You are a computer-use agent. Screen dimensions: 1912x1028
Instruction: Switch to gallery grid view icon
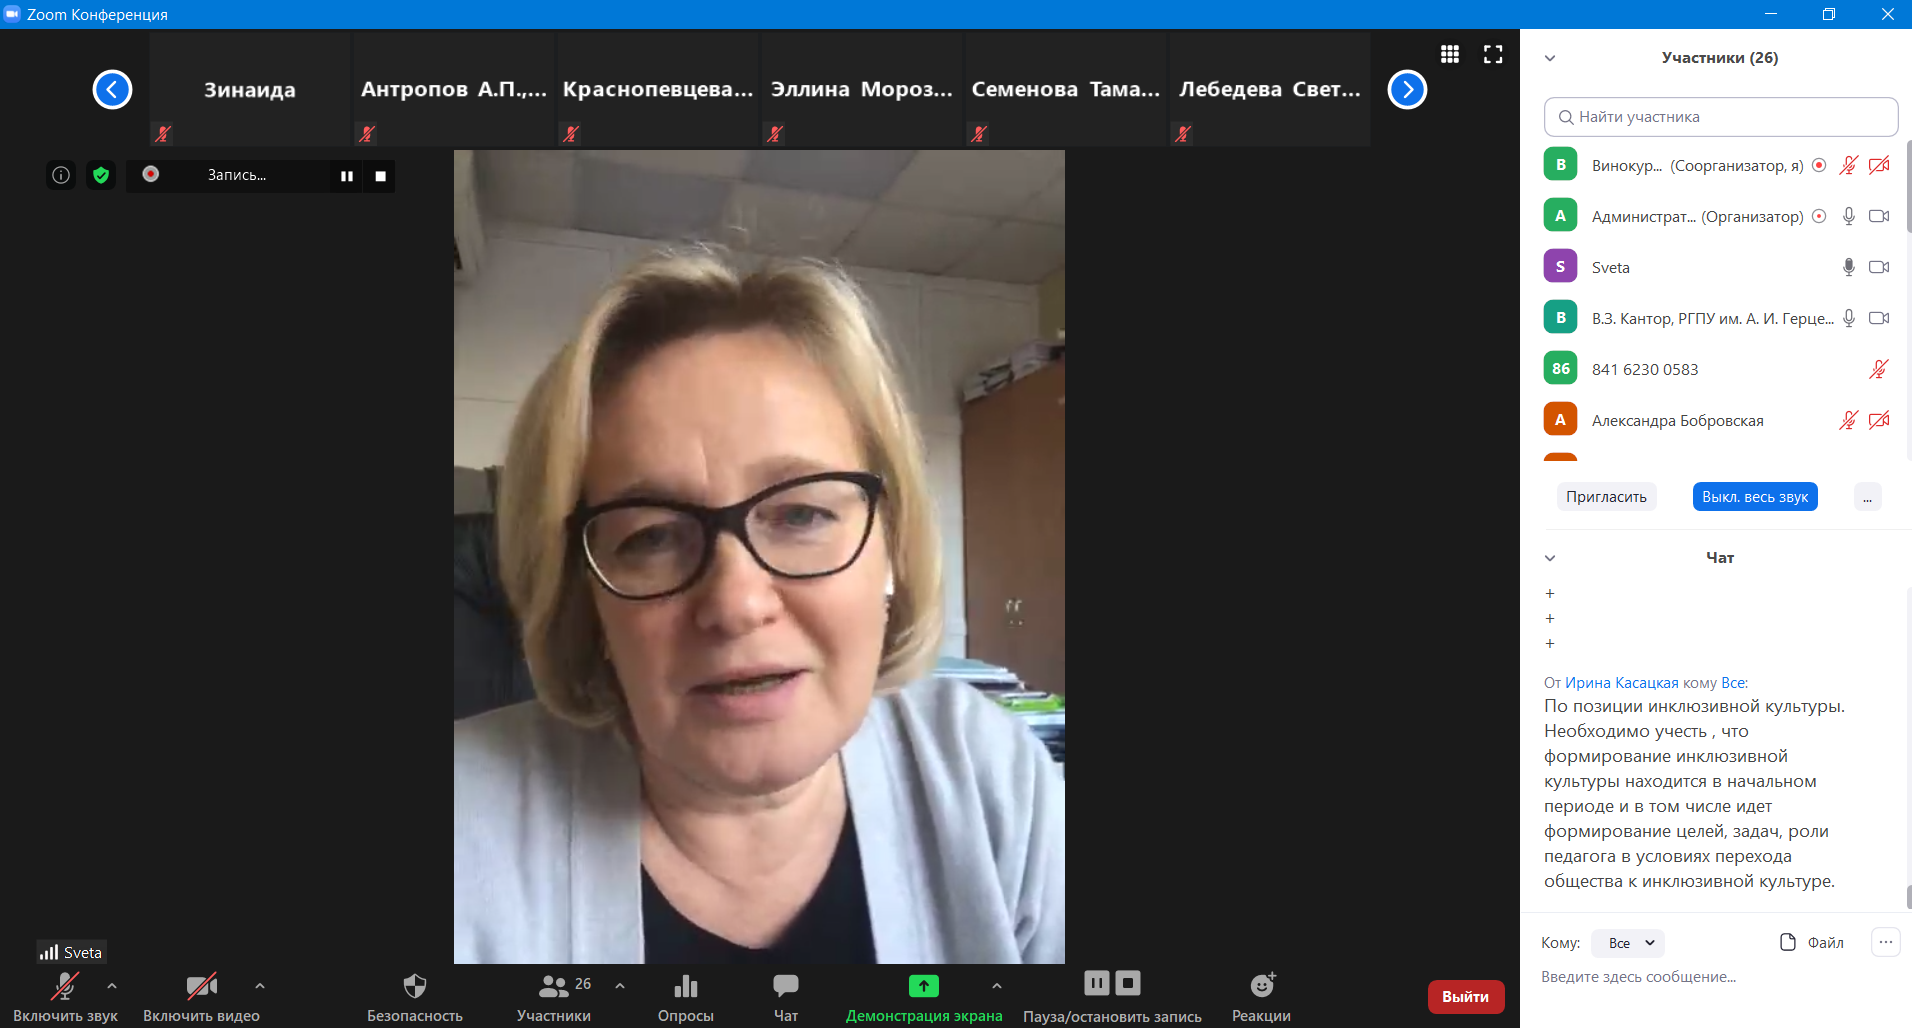tap(1449, 55)
